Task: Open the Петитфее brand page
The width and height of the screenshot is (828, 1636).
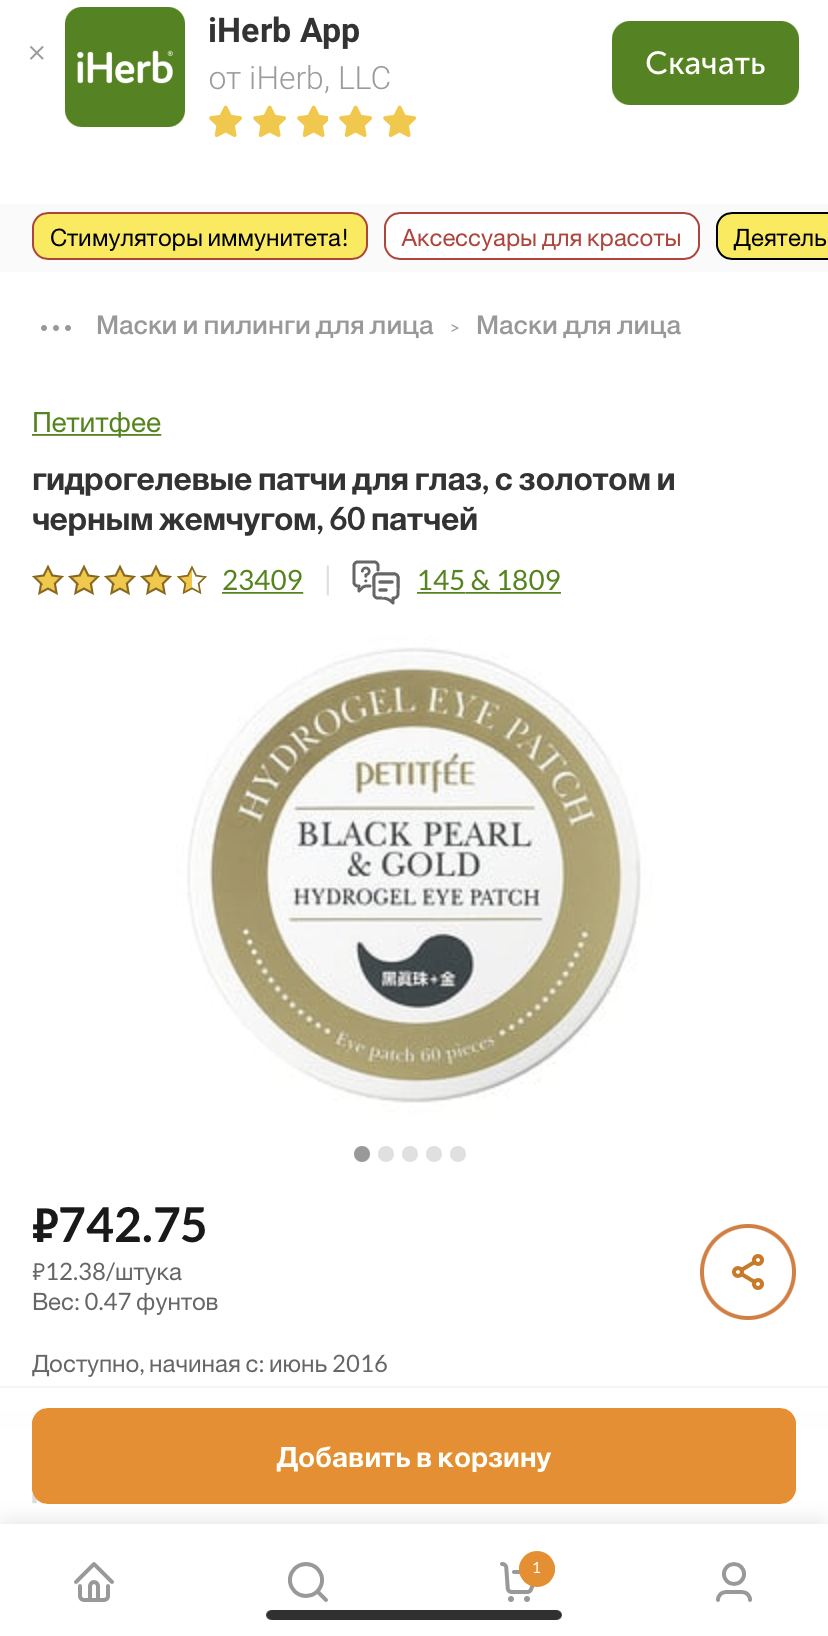Action: [96, 423]
